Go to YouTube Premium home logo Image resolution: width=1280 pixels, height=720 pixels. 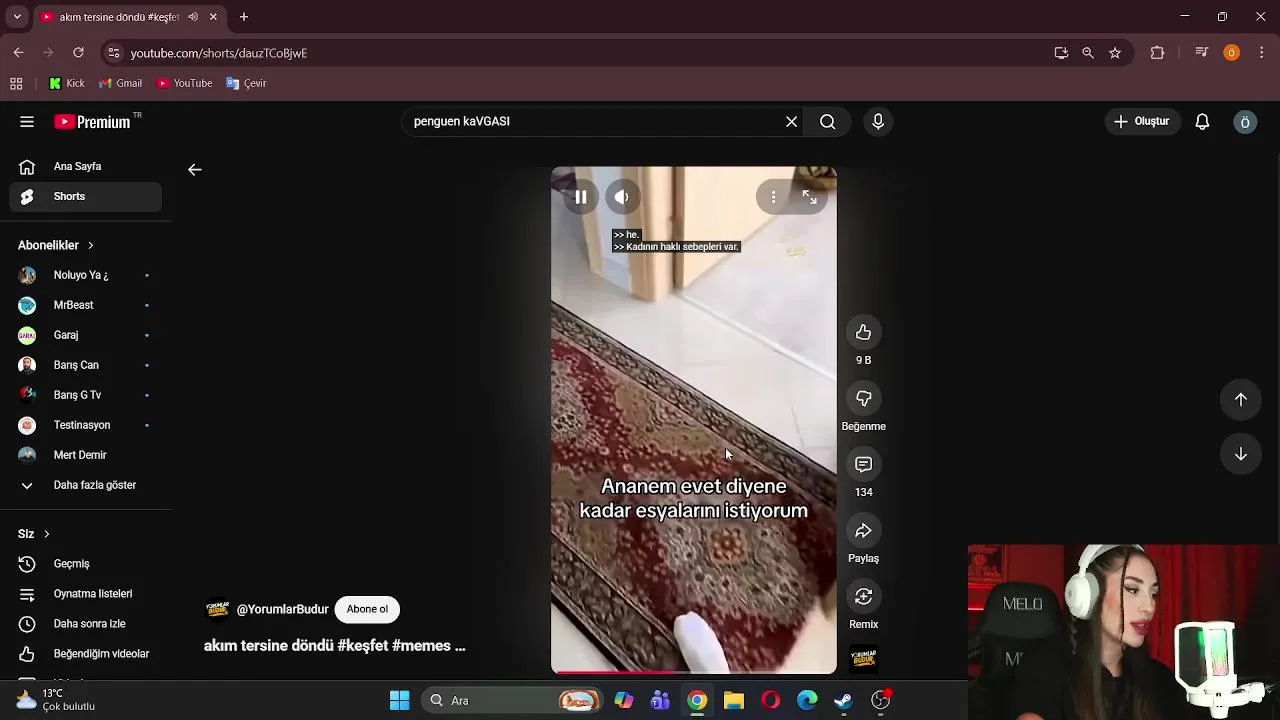pyautogui.click(x=92, y=122)
